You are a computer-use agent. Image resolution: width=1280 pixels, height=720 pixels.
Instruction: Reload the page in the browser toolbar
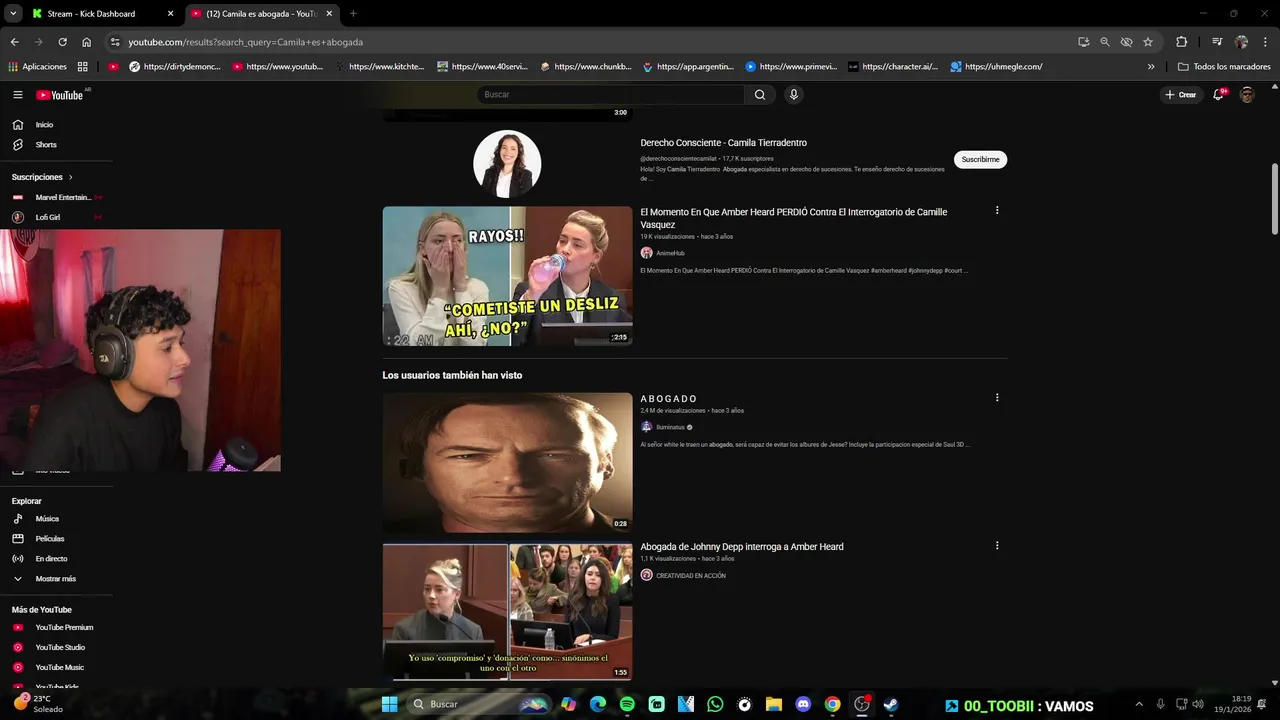coord(62,42)
